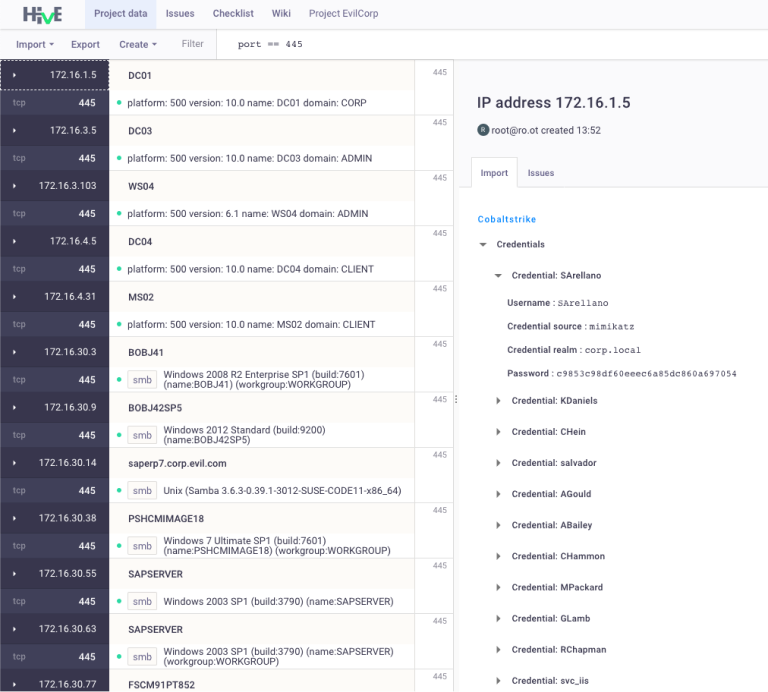Expand host 172.16.3.103 row arrow

click(x=14, y=186)
